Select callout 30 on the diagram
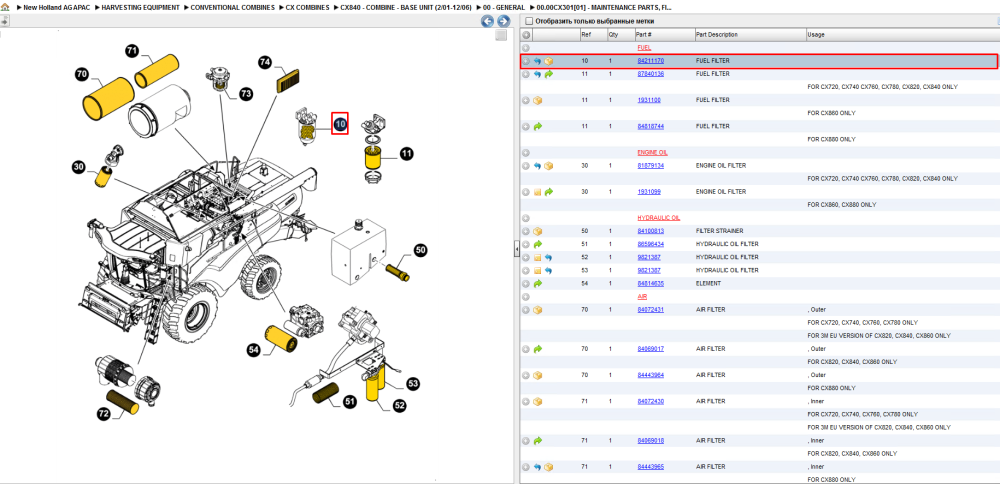Image resolution: width=1000 pixels, height=484 pixels. (x=79, y=168)
